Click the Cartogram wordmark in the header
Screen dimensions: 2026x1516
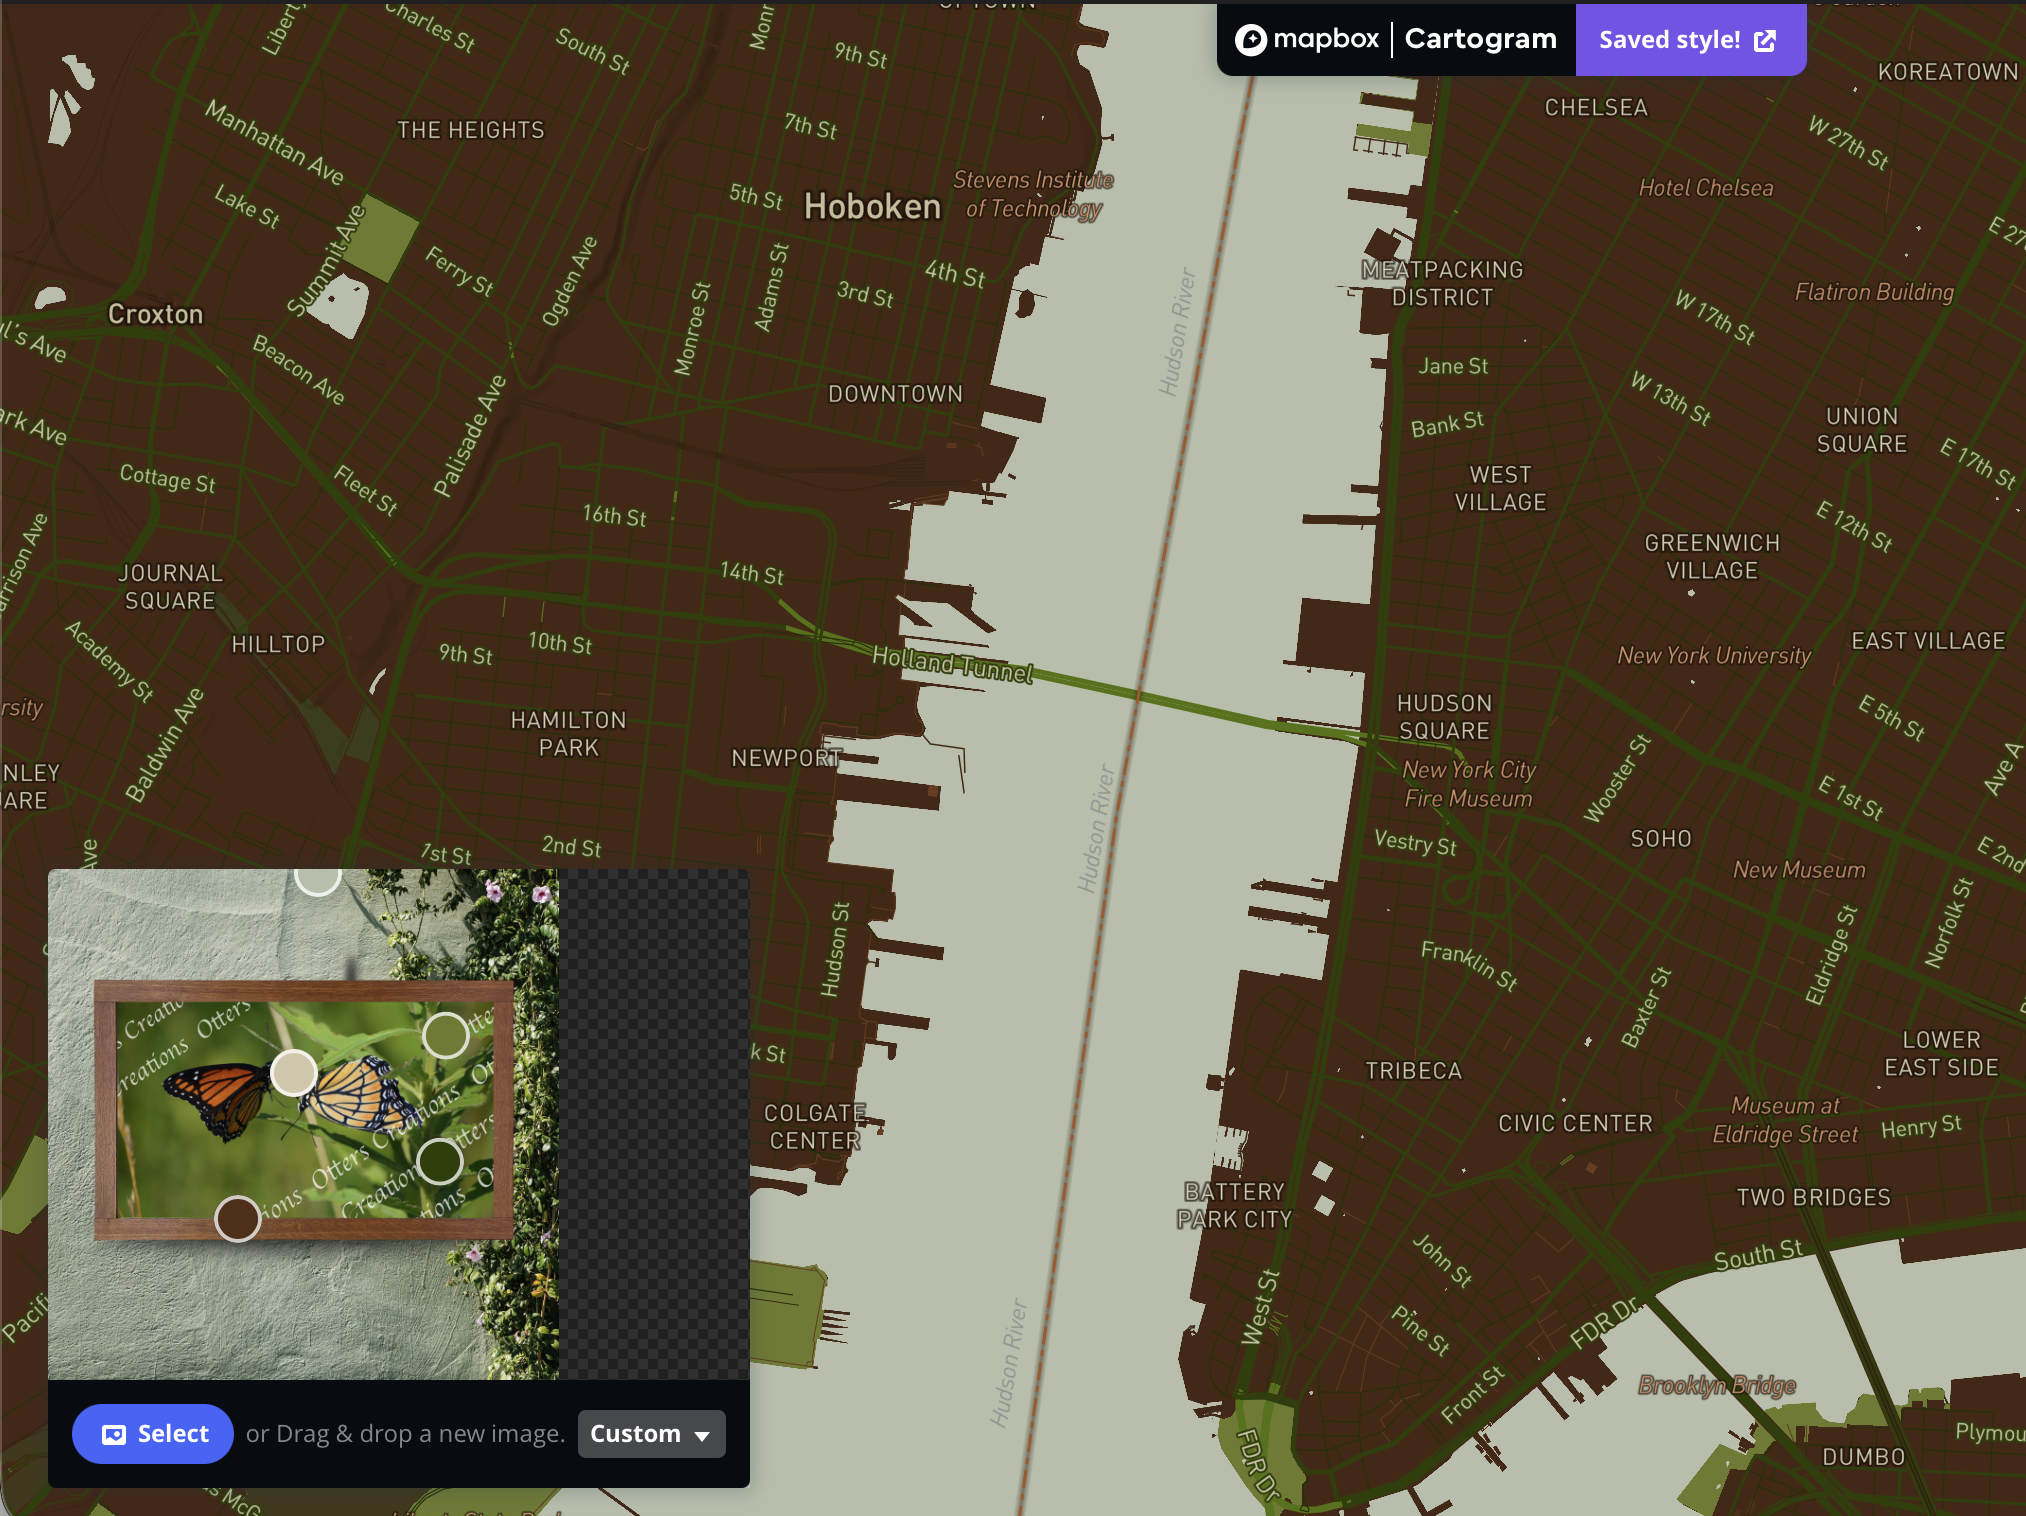pyautogui.click(x=1480, y=39)
